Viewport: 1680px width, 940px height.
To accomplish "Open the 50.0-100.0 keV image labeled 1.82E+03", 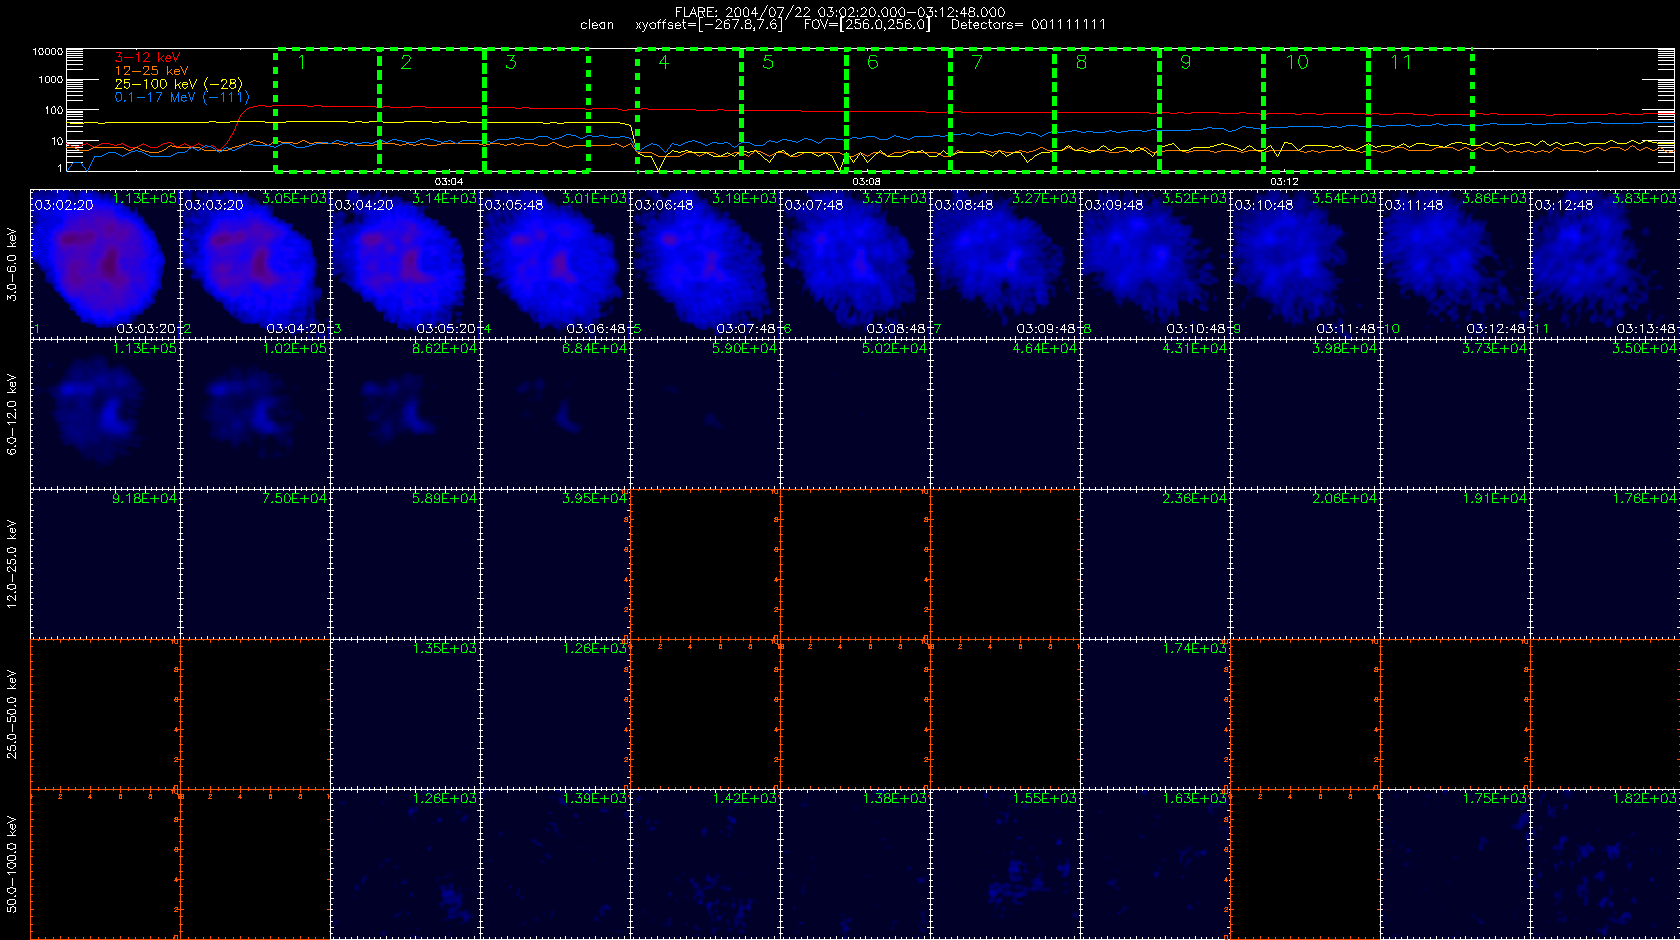I will click(1605, 864).
